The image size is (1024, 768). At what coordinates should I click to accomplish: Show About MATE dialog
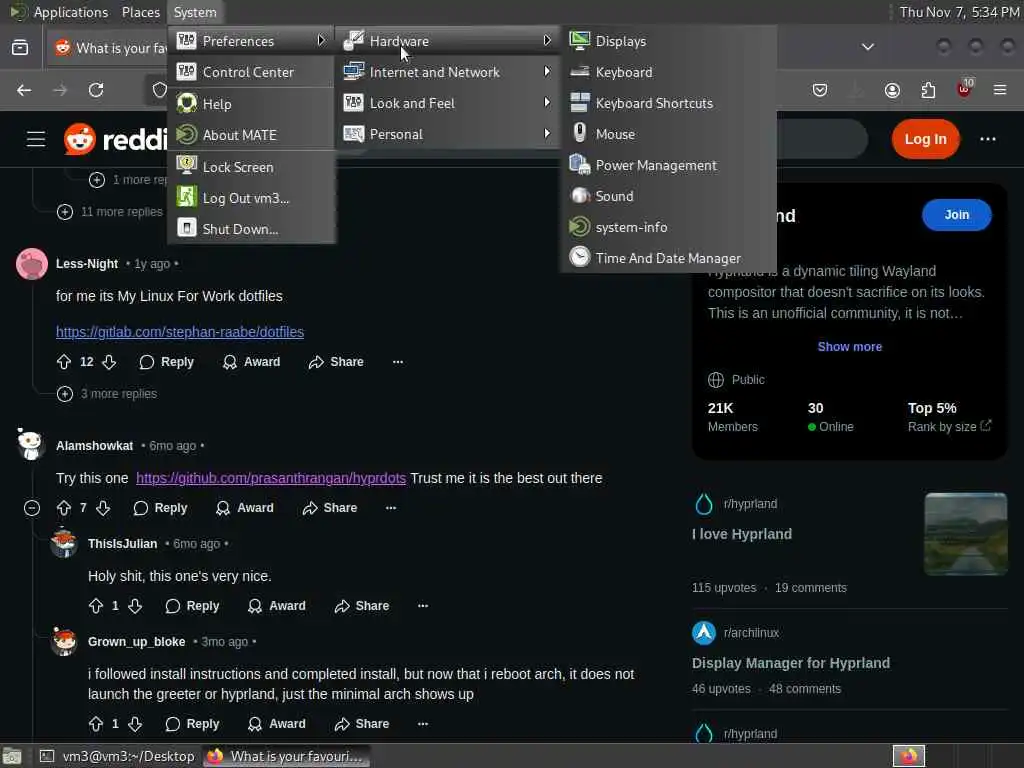pos(251,135)
